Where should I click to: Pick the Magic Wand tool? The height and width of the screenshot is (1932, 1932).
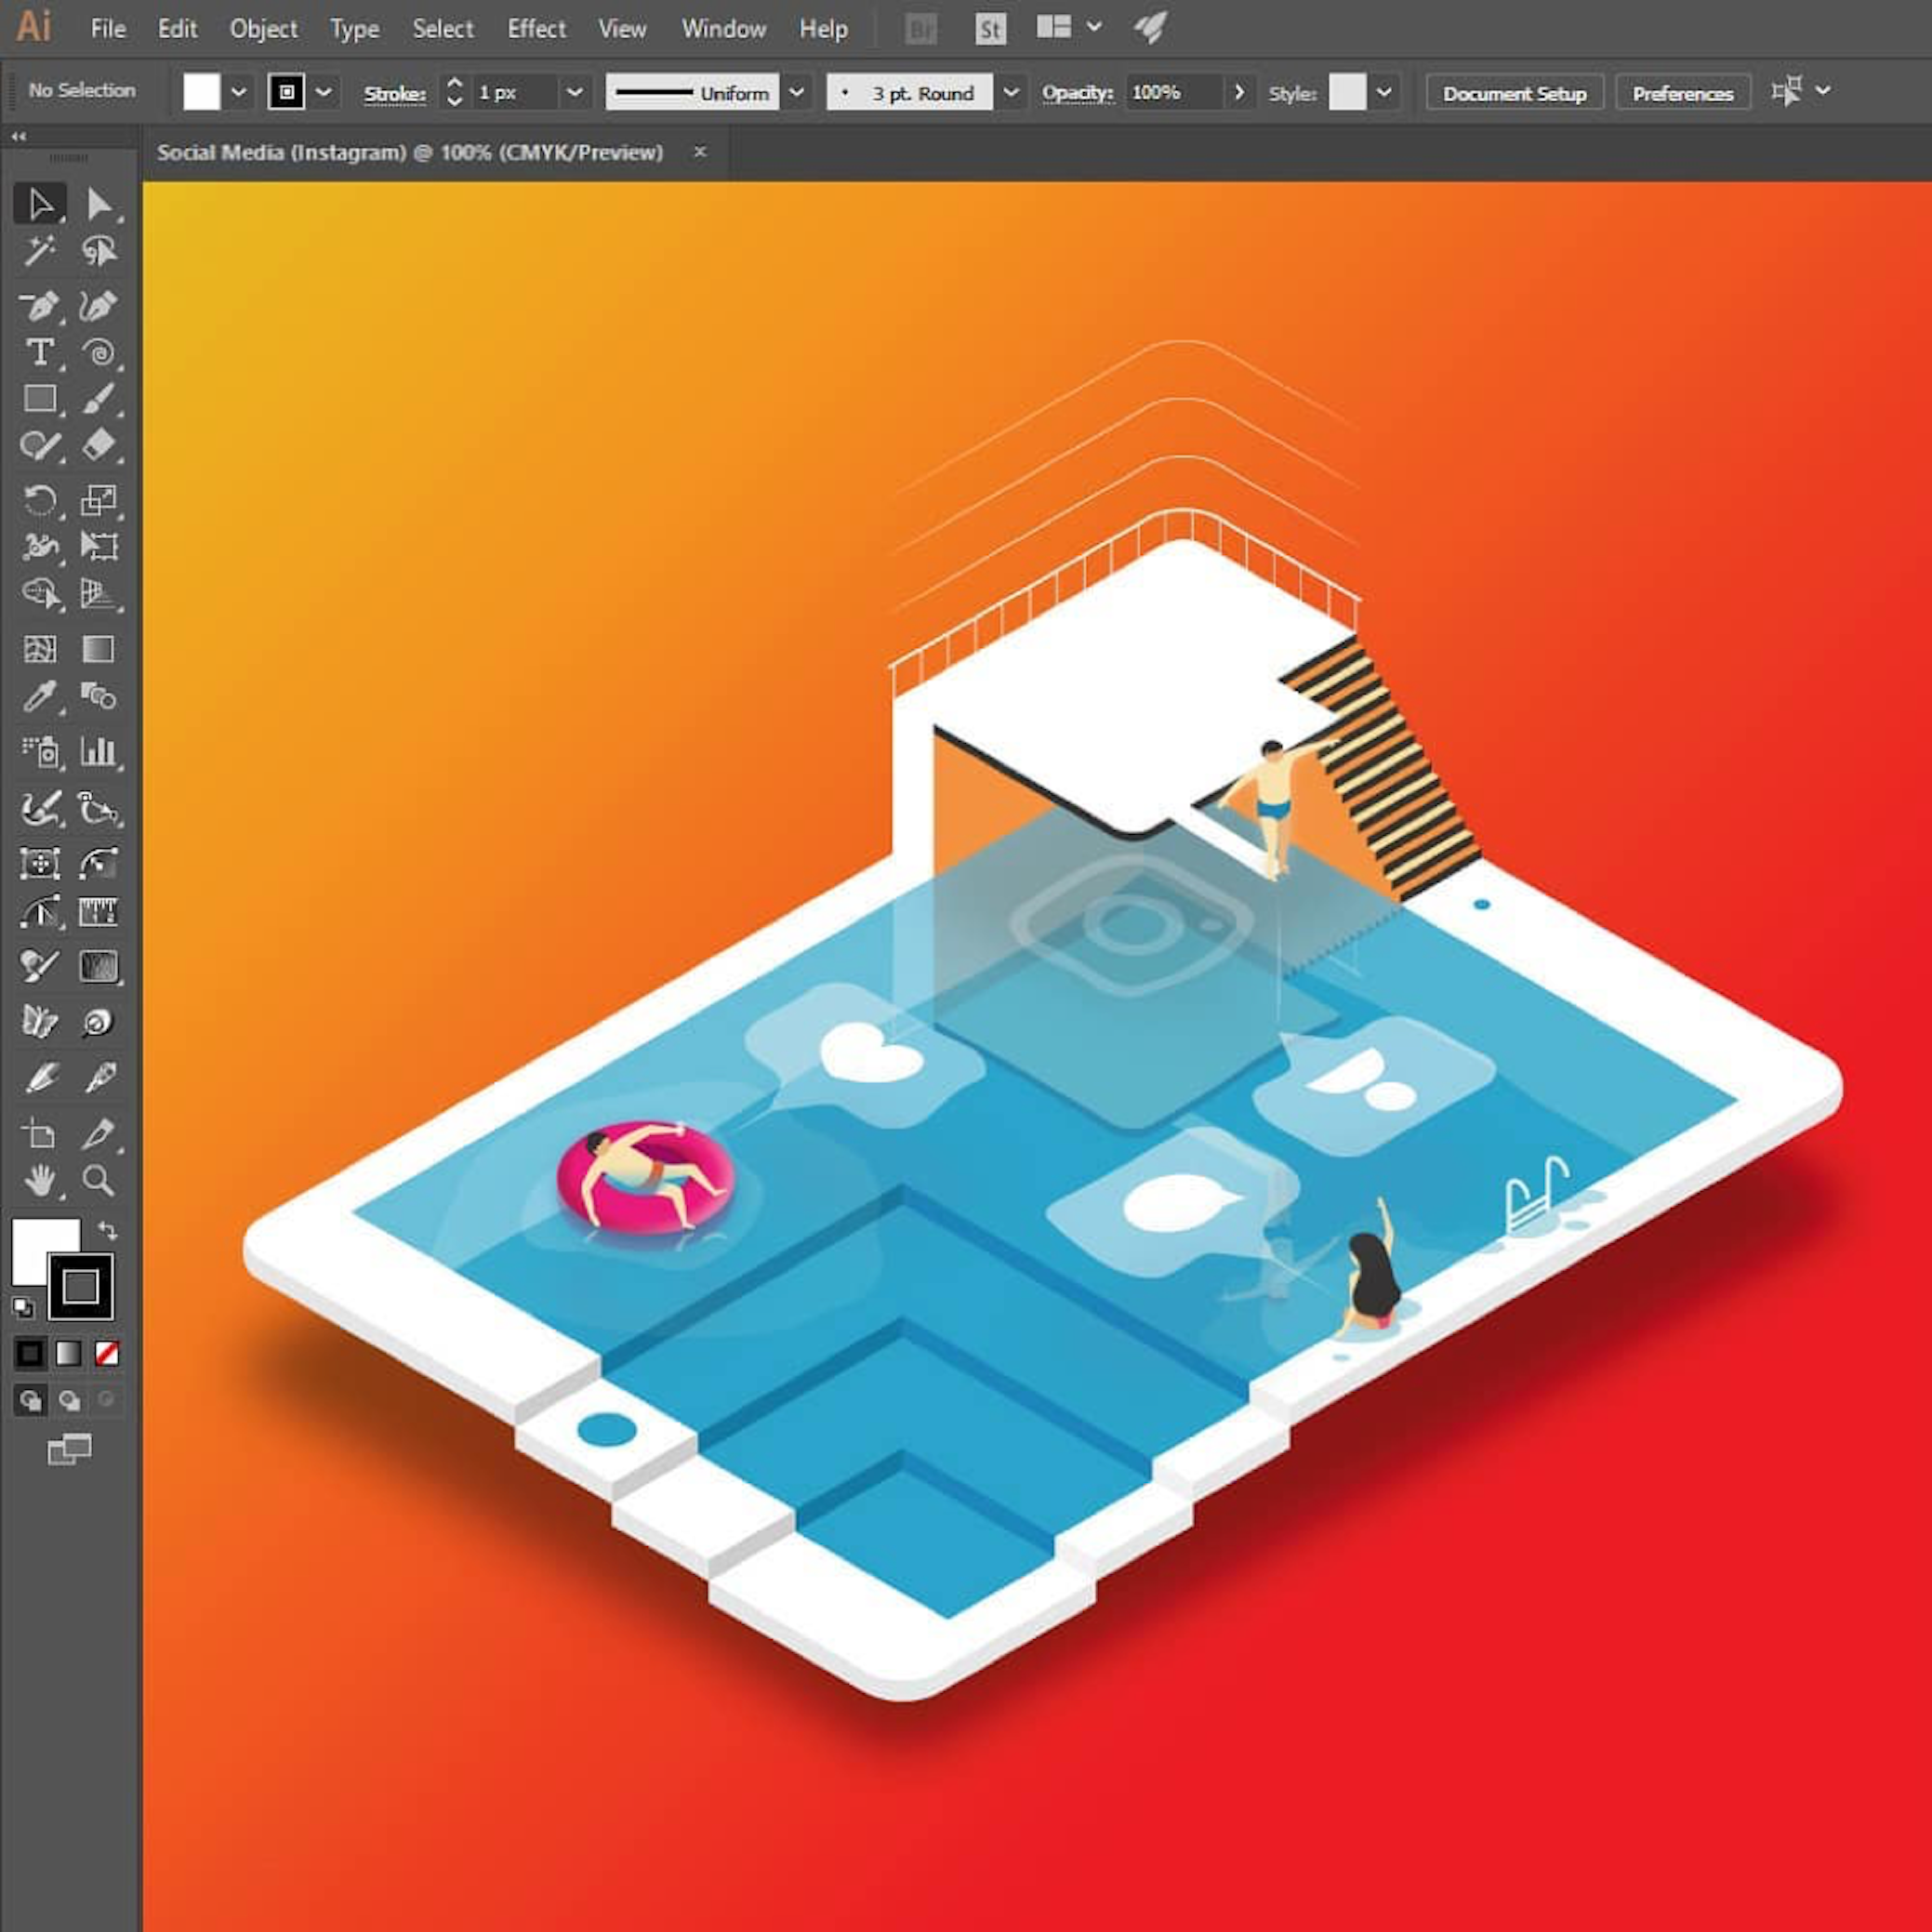click(x=38, y=253)
